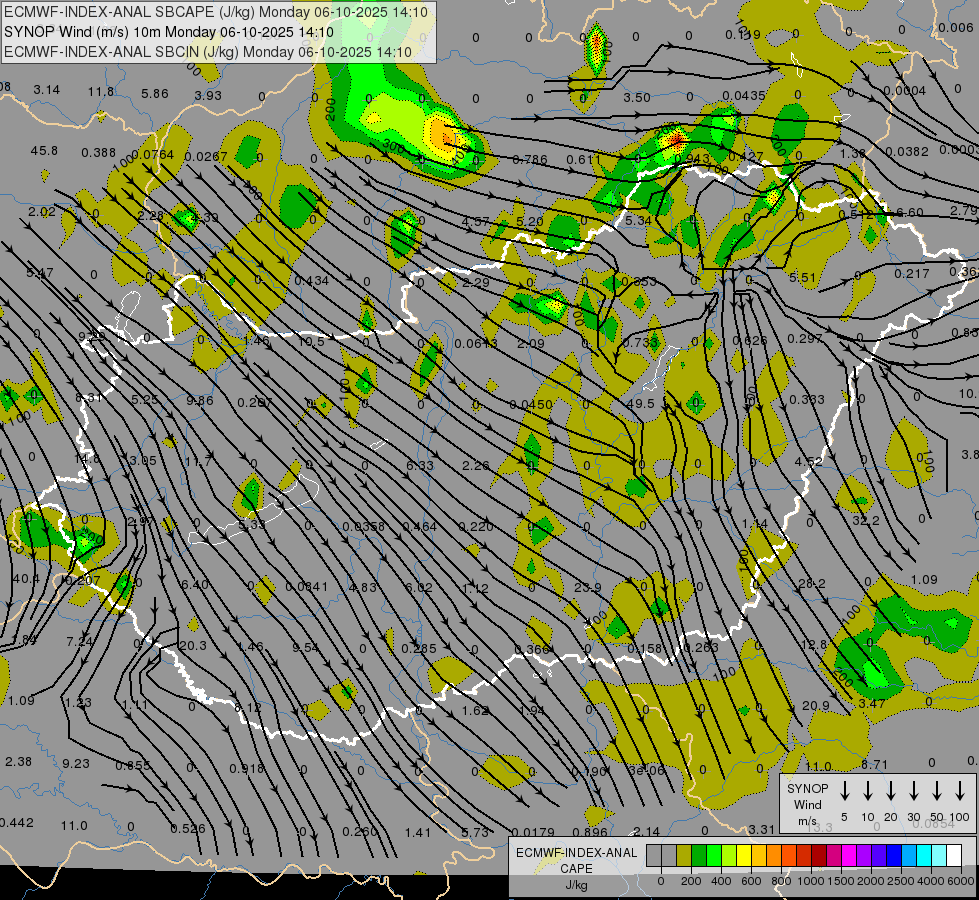
Task: Choose the dark blue CAPE legend swatch
Action: [x=895, y=855]
